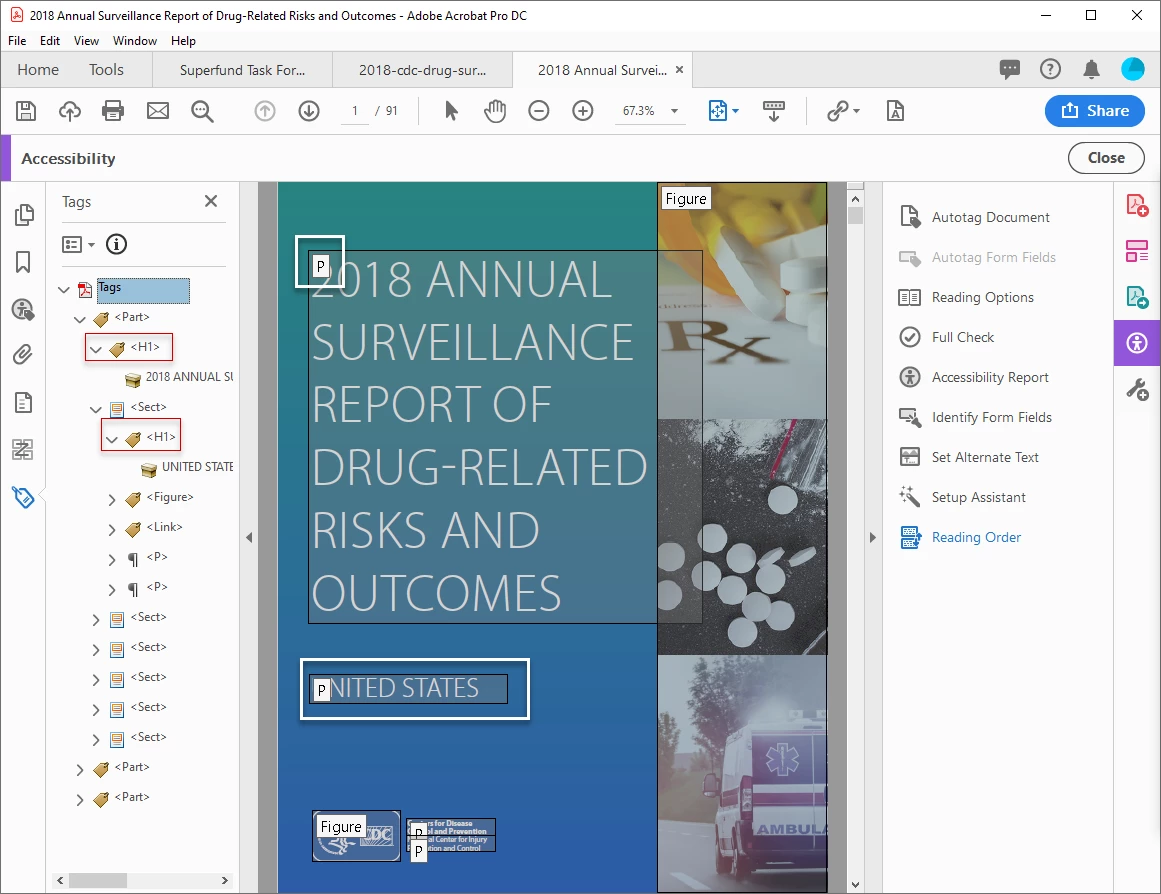Open the link tool dropdown arrow
The width and height of the screenshot is (1161, 894).
coord(857,111)
